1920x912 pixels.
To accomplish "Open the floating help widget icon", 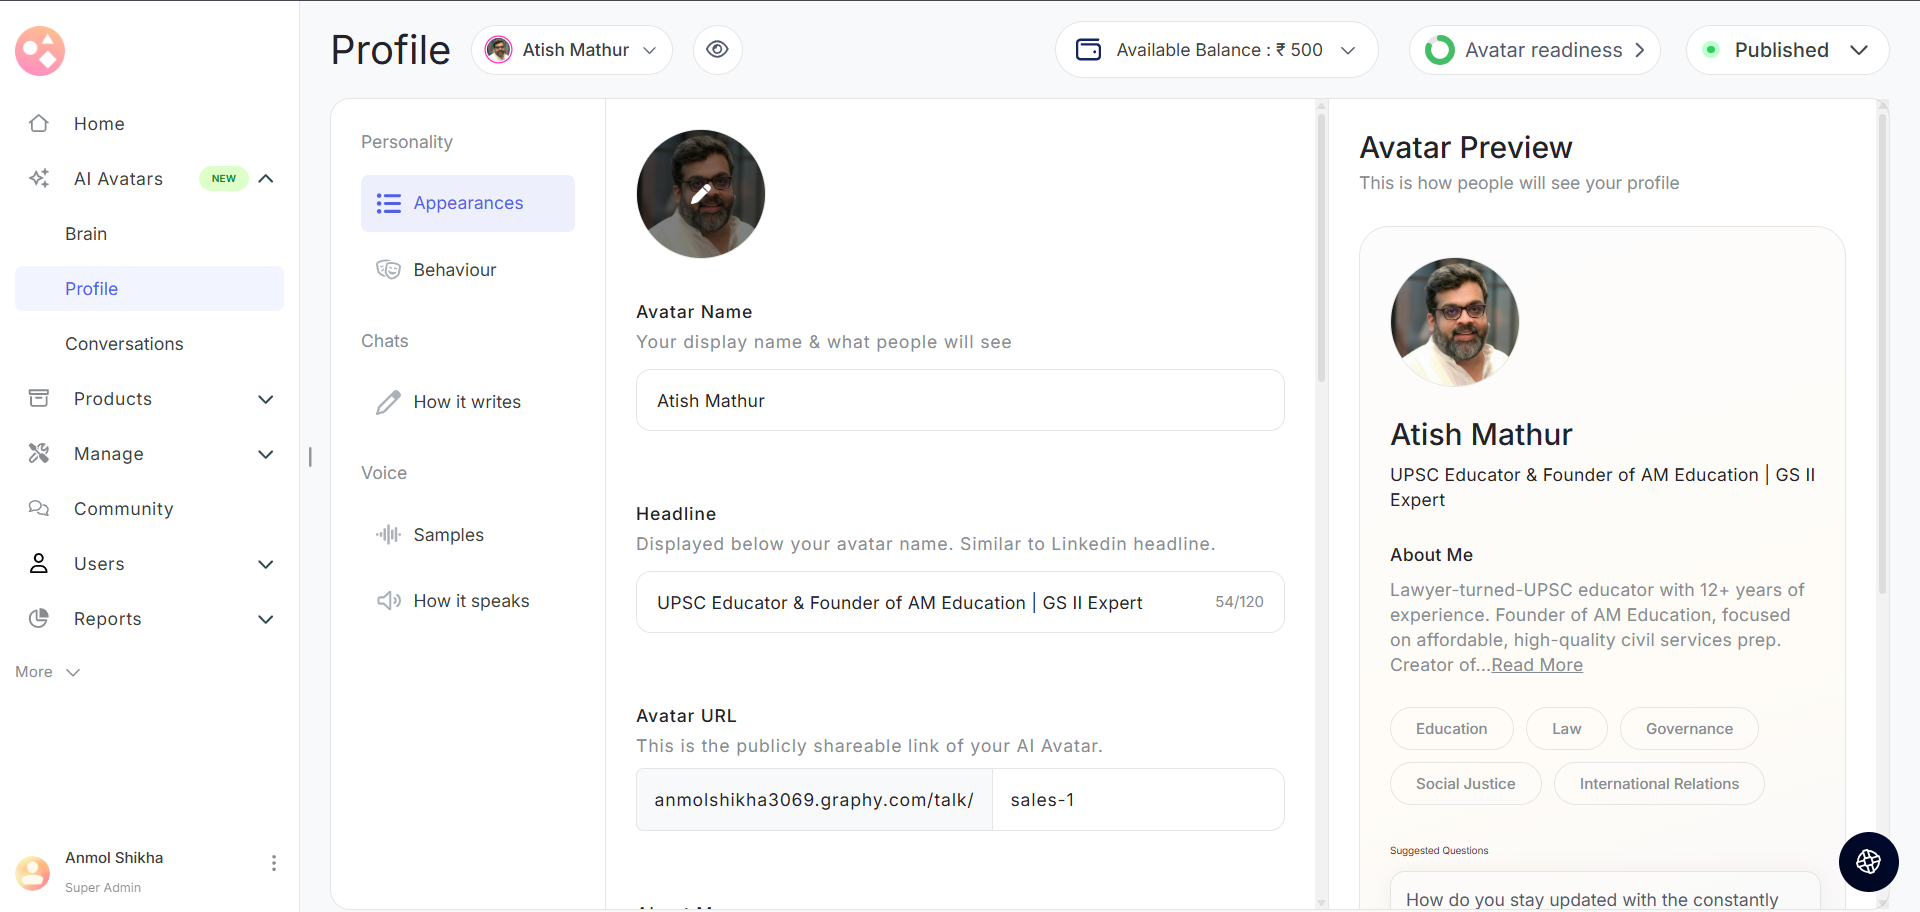I will 1868,861.
